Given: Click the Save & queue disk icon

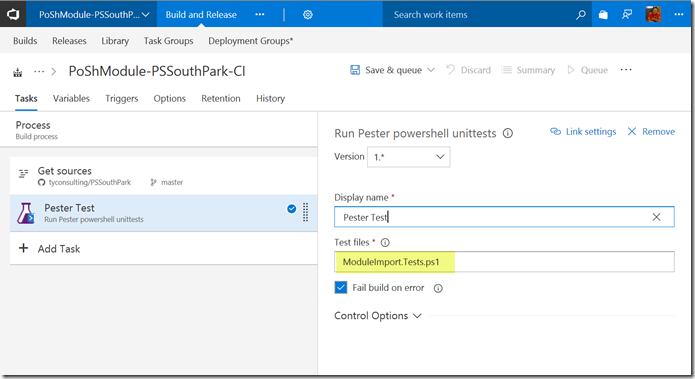Looking at the screenshot, I should click(355, 70).
